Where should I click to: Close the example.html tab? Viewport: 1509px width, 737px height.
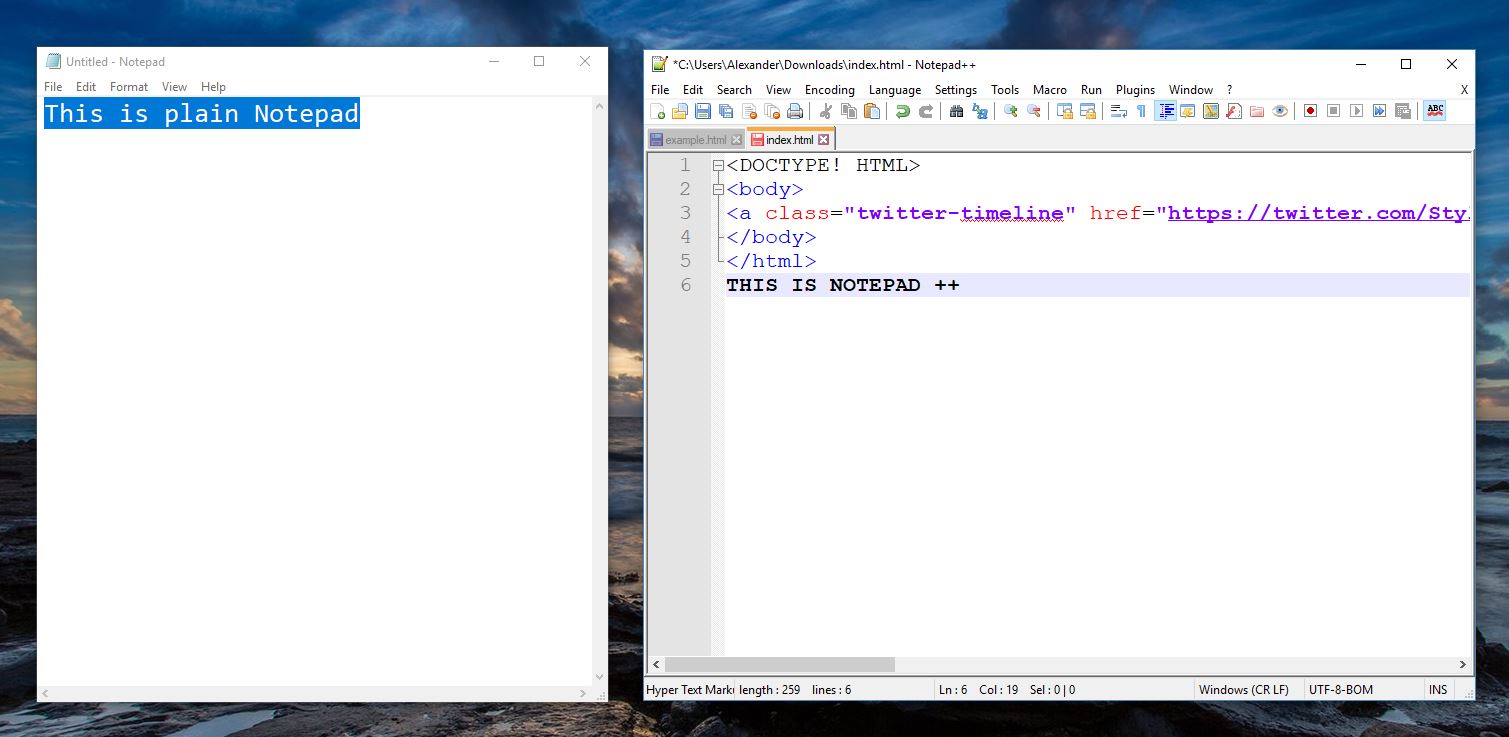point(737,140)
